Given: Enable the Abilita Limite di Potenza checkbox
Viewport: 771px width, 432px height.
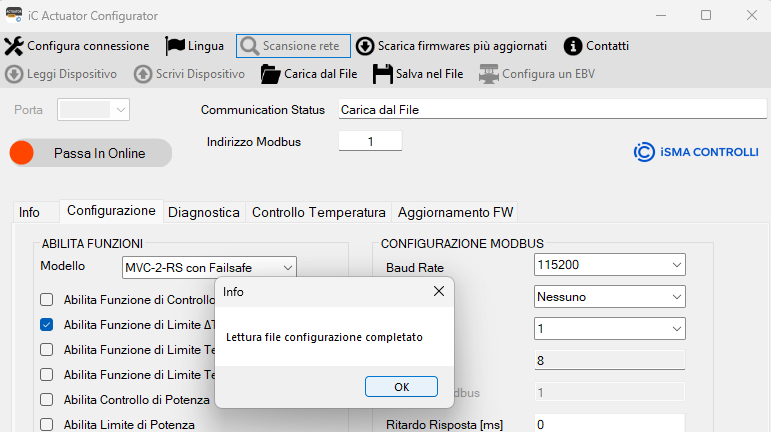Looking at the screenshot, I should coord(47,424).
